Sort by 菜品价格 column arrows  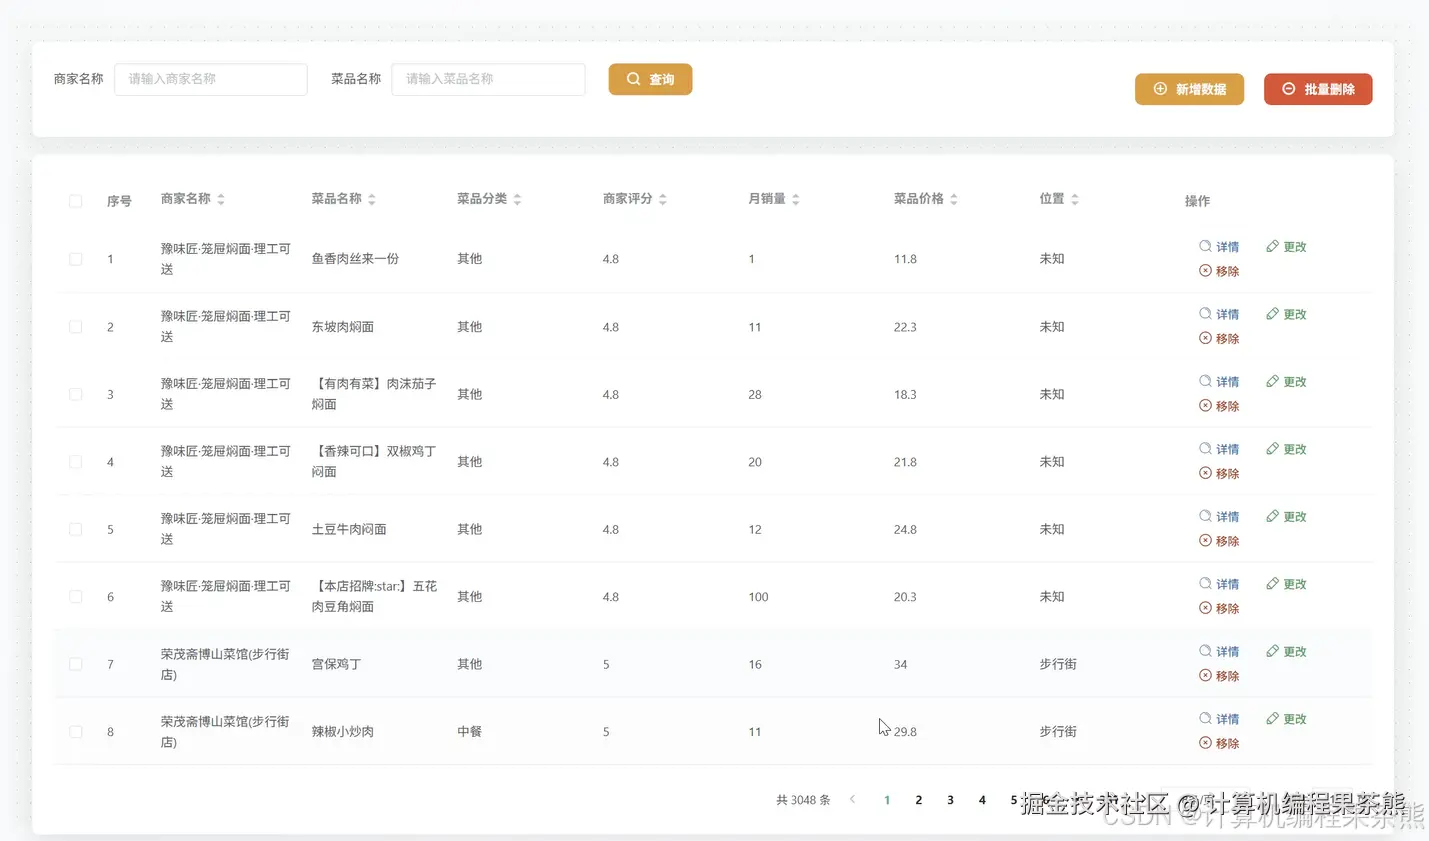click(x=954, y=200)
